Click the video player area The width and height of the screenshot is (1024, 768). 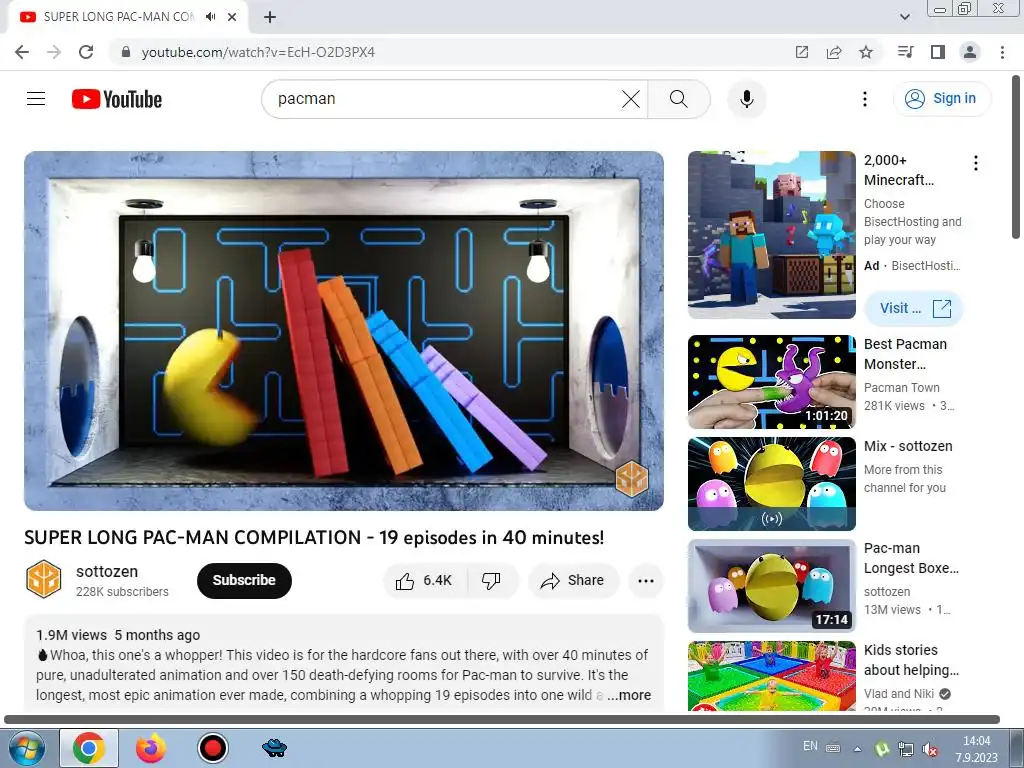click(x=344, y=331)
